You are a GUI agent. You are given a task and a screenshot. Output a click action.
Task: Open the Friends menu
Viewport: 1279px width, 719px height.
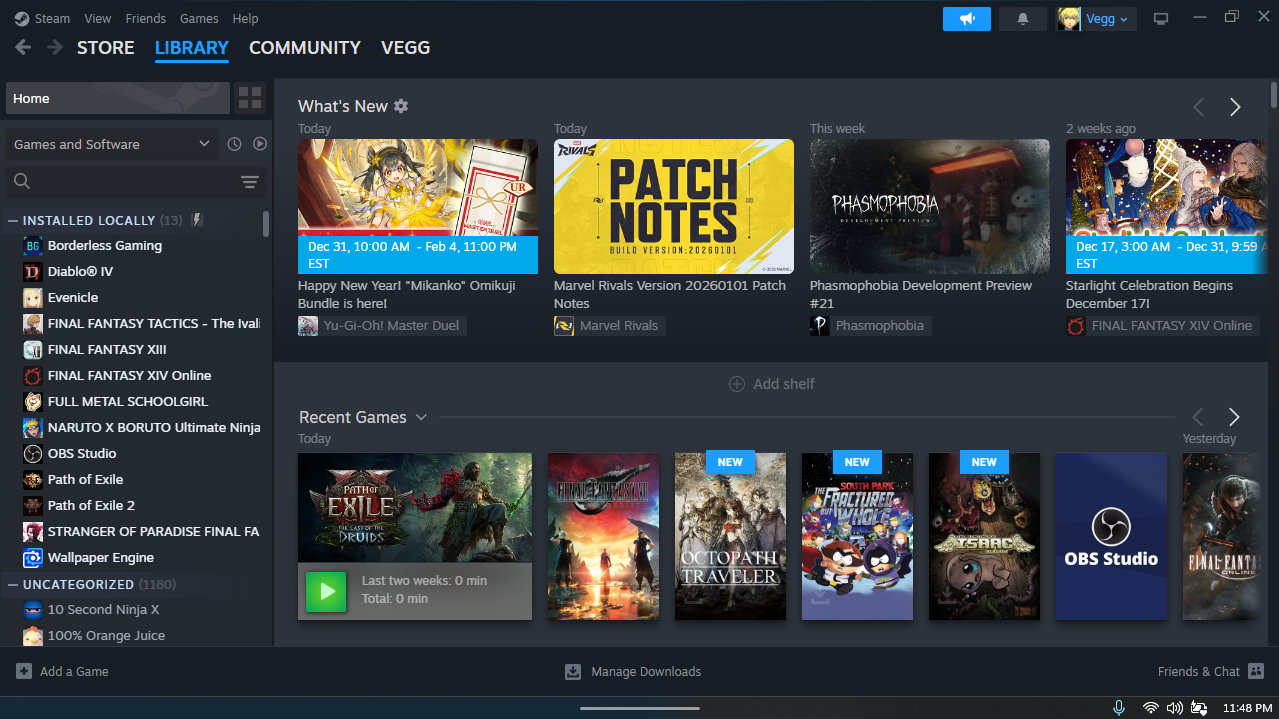click(146, 18)
